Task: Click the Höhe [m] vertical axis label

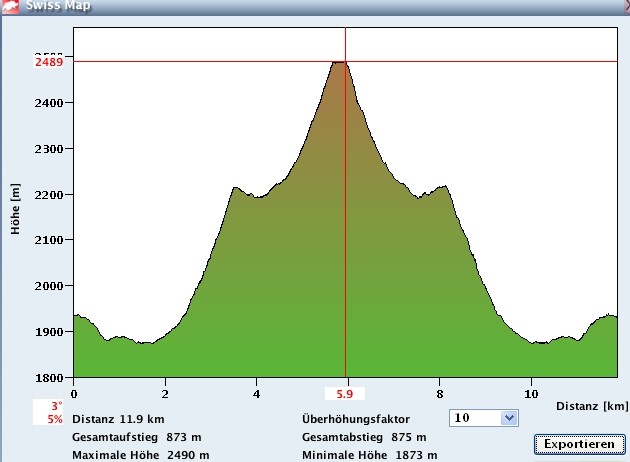Action: 16,209
